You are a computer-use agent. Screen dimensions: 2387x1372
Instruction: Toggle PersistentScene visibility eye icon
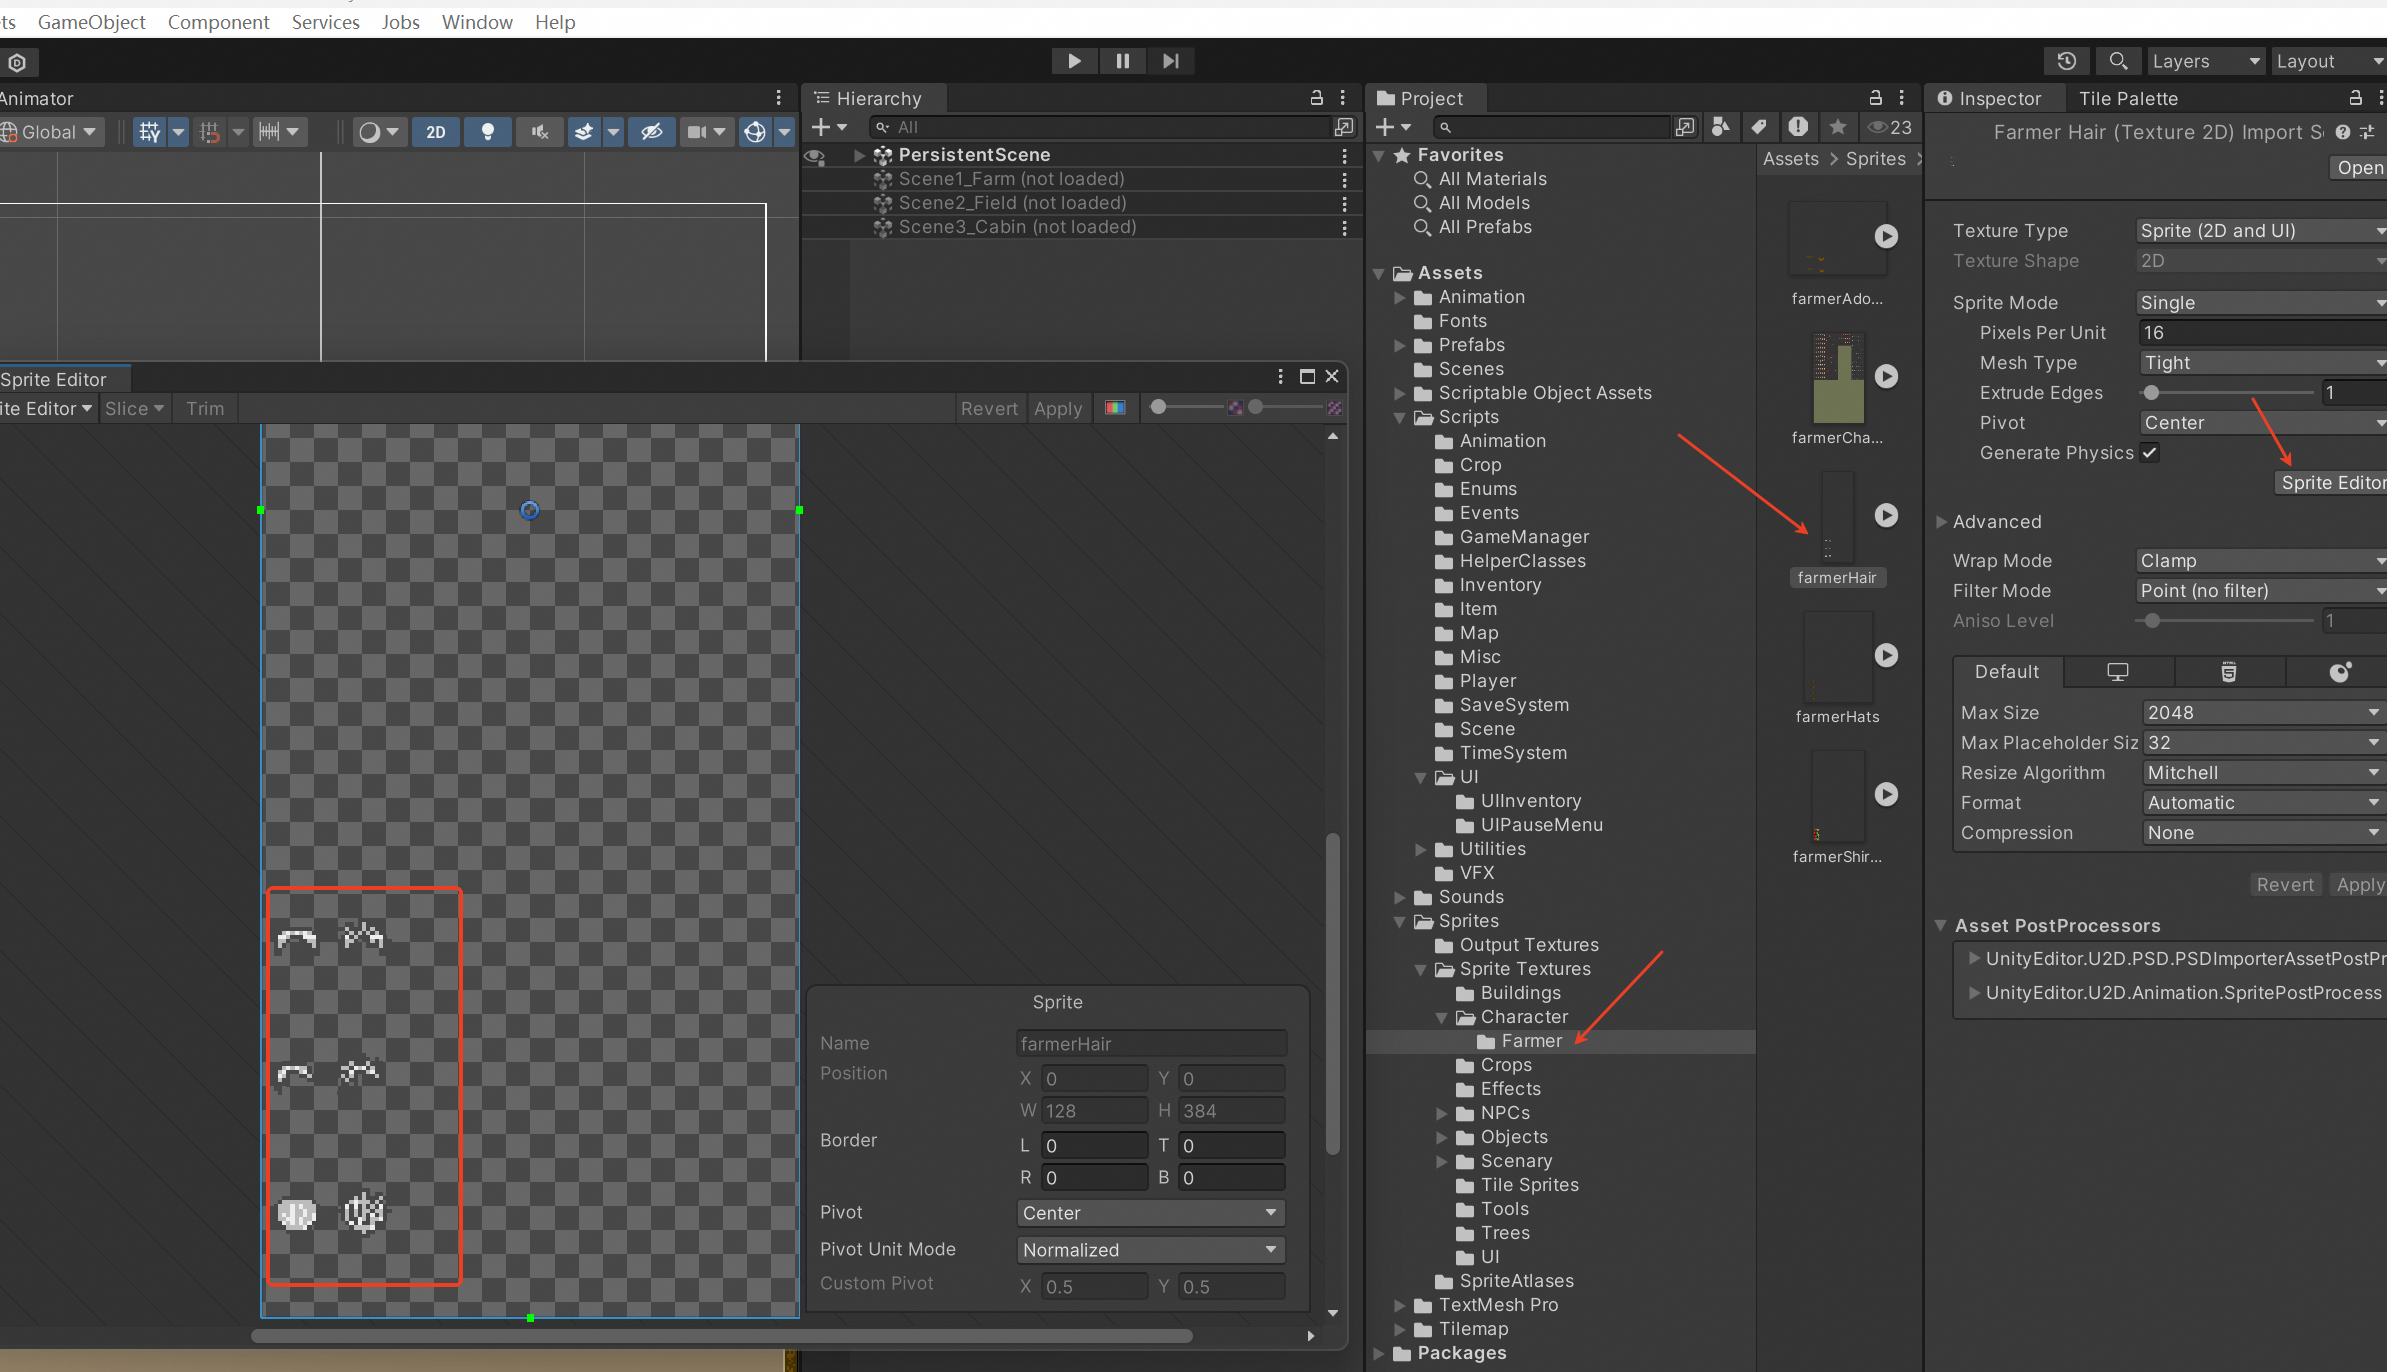(815, 156)
